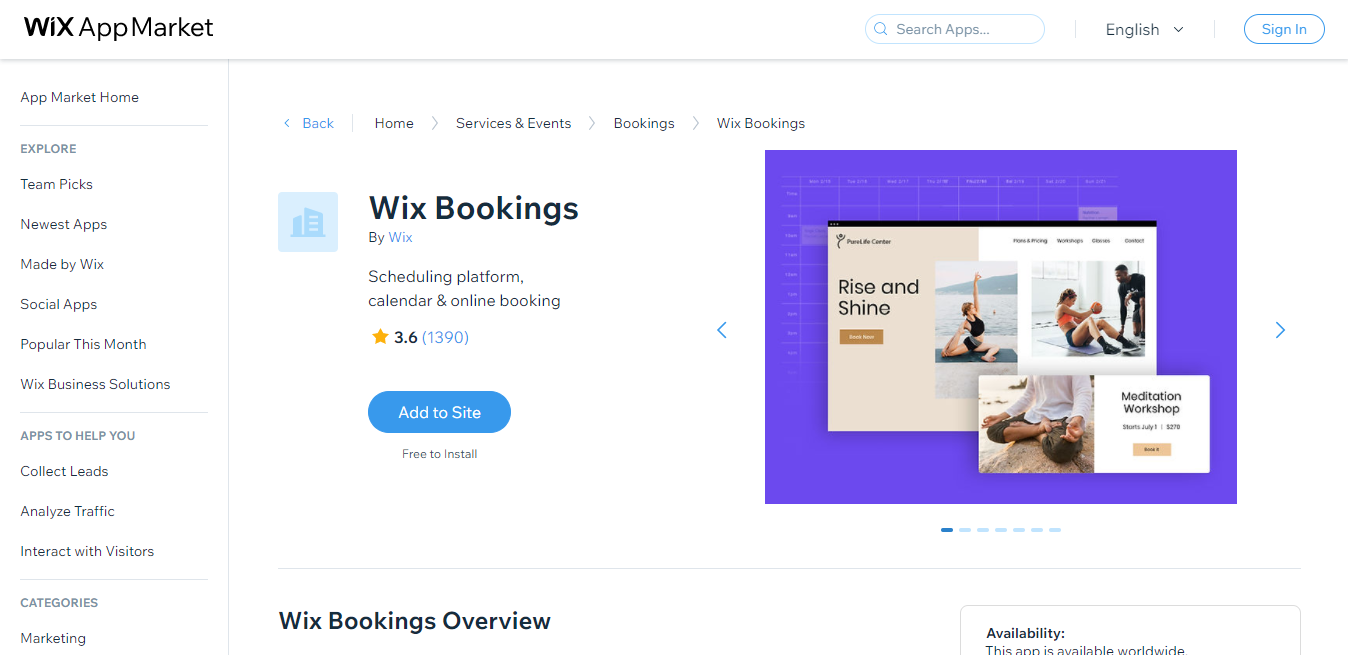The width and height of the screenshot is (1348, 655).
Task: Open App Market Home in sidebar
Action: pyautogui.click(x=80, y=97)
